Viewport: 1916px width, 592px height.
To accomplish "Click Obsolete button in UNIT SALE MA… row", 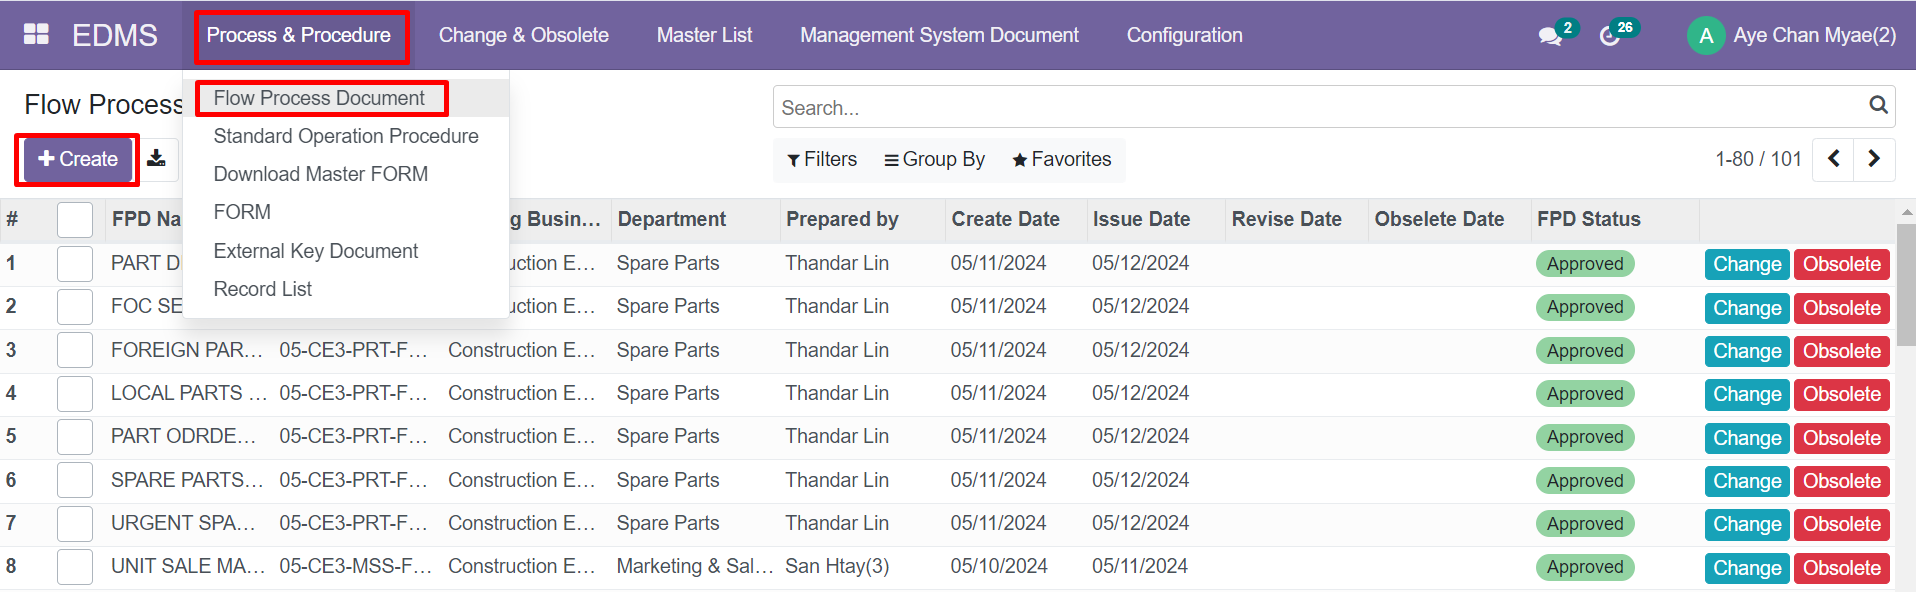I will coord(1841,568).
